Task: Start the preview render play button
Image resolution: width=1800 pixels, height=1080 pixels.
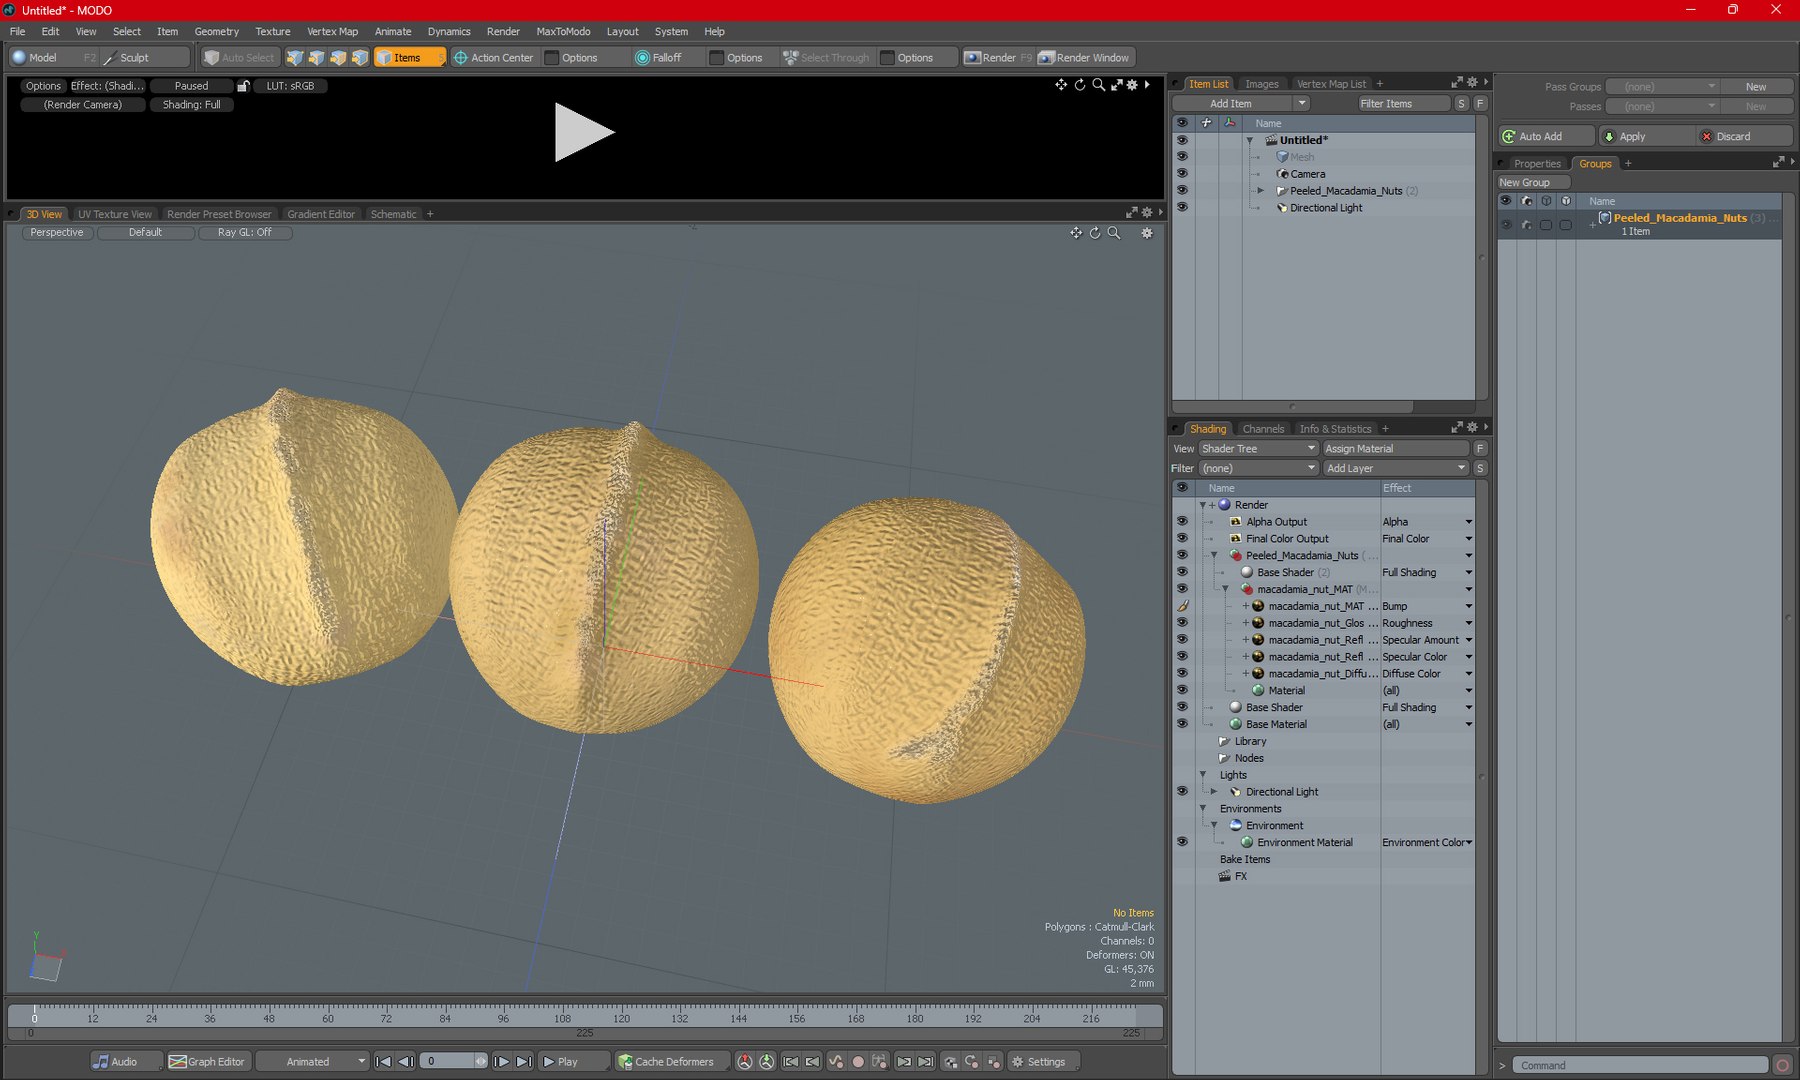Action: [584, 132]
